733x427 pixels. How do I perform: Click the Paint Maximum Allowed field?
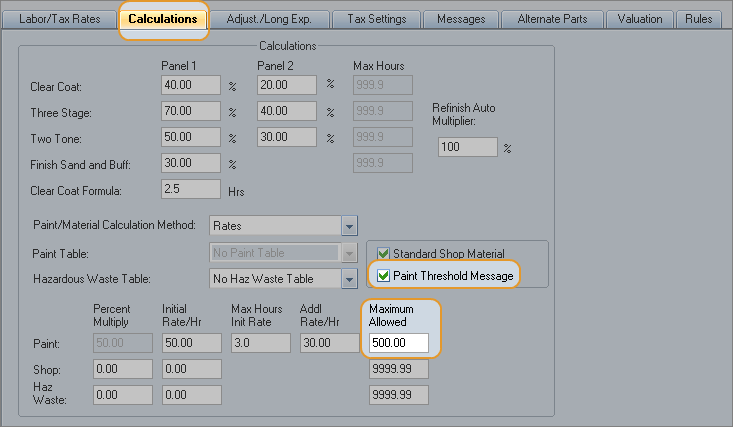[398, 343]
